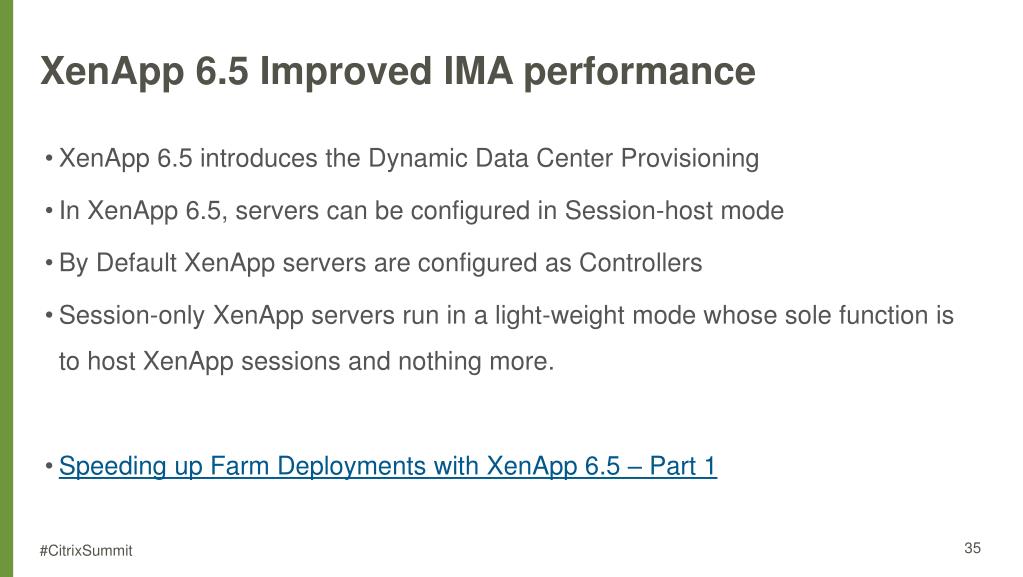Click the bullet dot before the hyperlink
Viewport: 1023px width, 577px height.
point(49,467)
